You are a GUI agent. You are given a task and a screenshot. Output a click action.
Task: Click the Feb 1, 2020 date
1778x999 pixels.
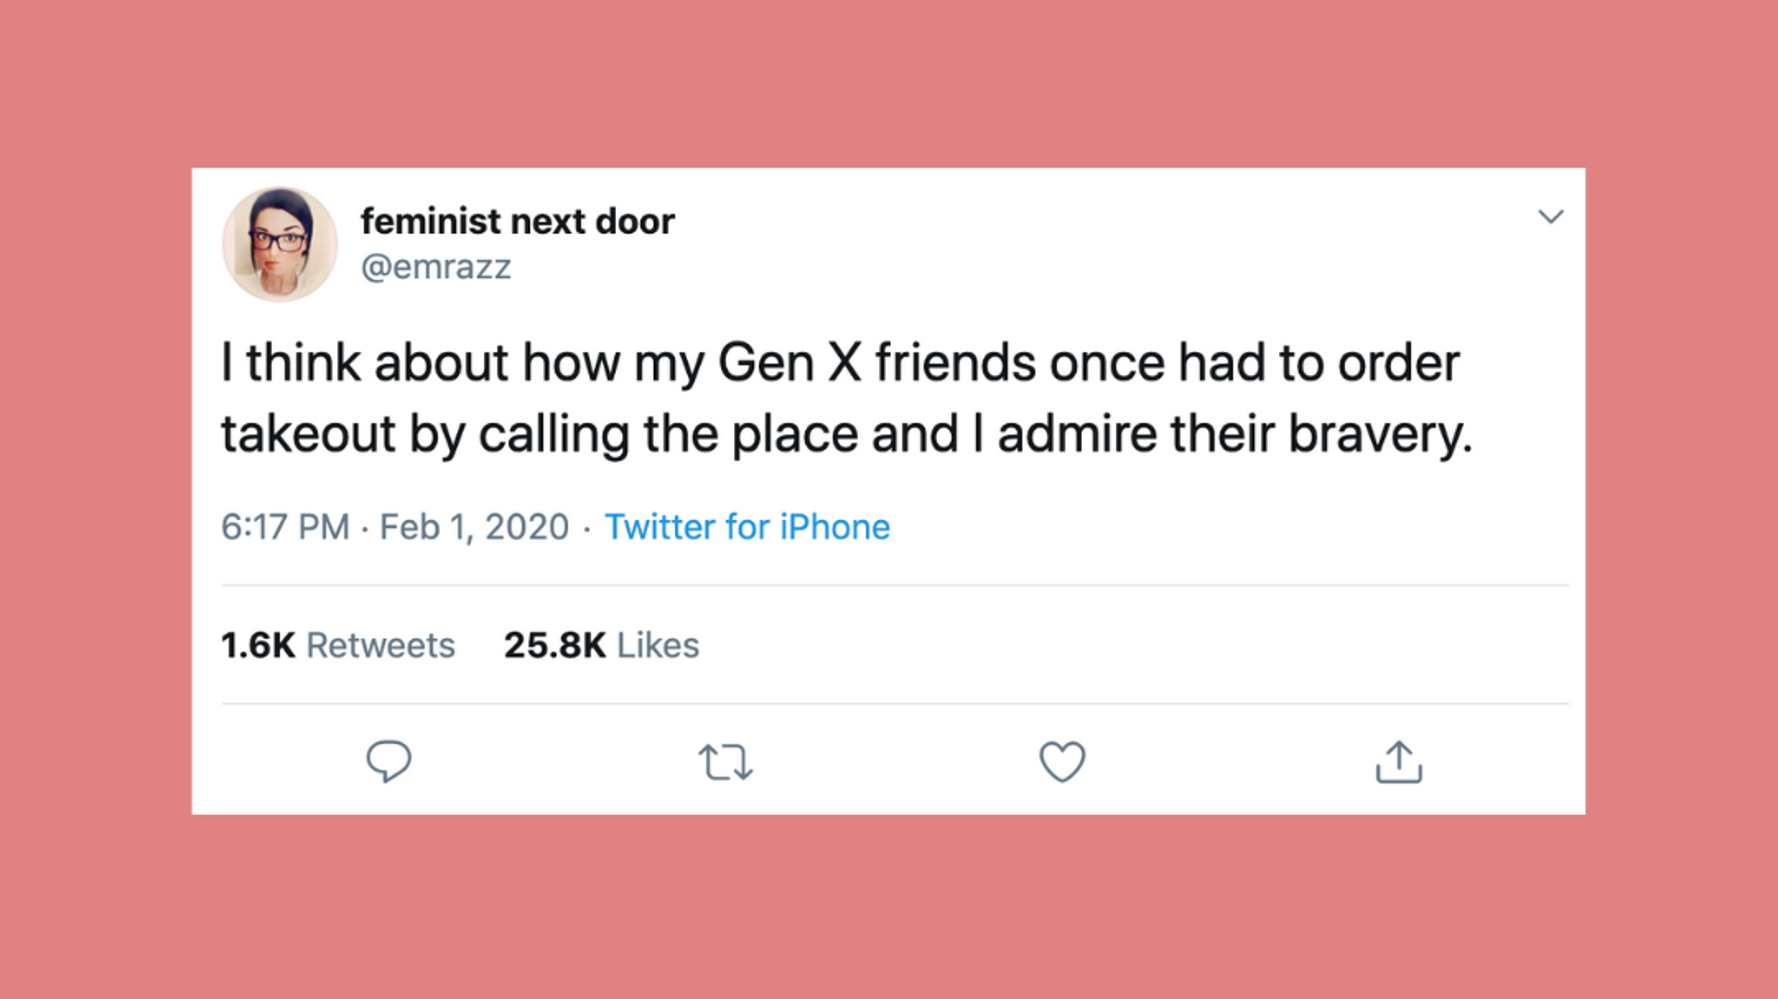[473, 527]
